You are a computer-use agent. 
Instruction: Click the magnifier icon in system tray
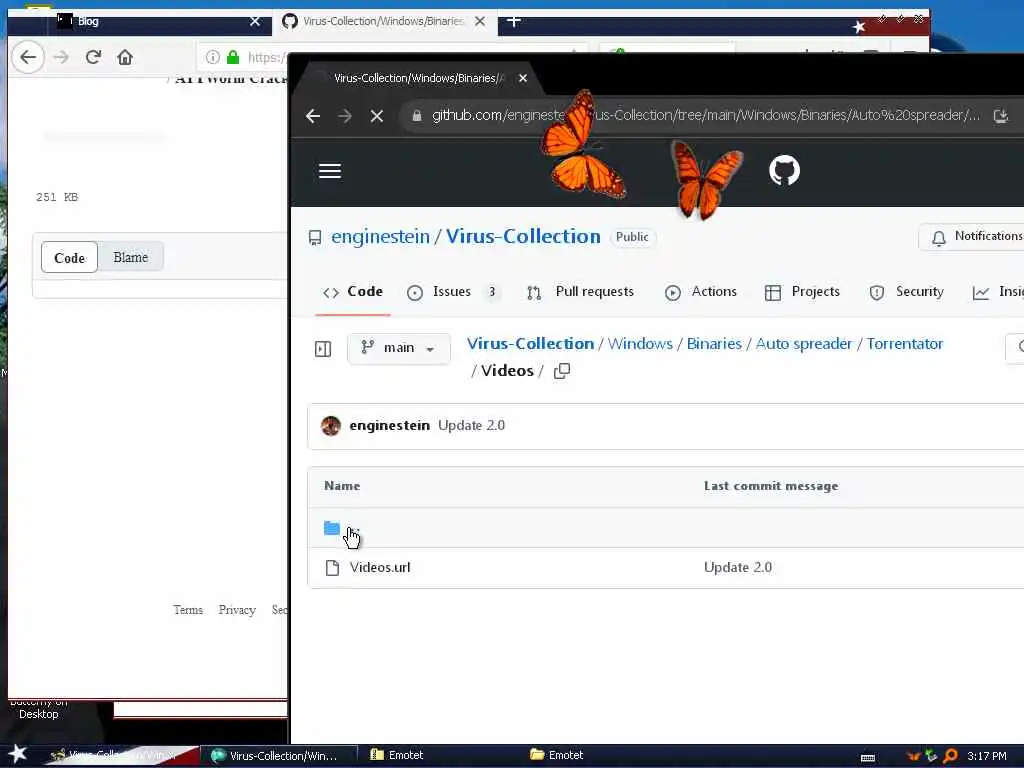pos(950,756)
